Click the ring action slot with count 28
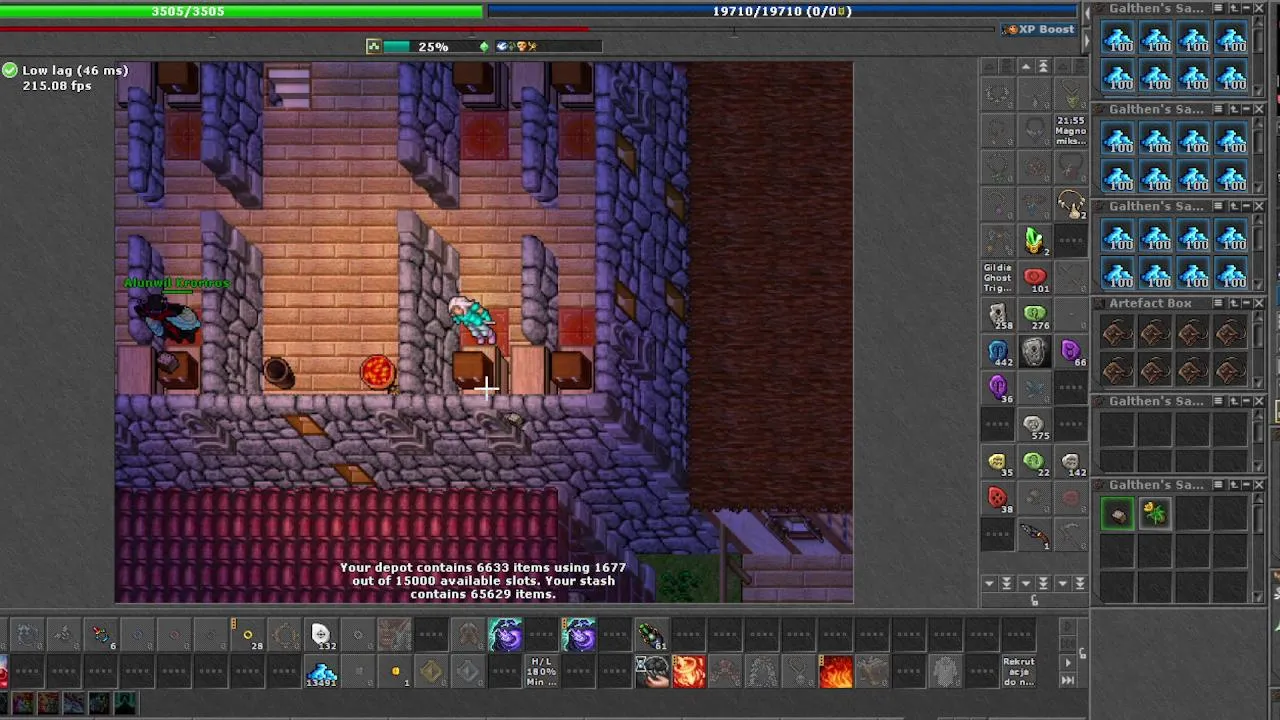1280x720 pixels. click(247, 635)
